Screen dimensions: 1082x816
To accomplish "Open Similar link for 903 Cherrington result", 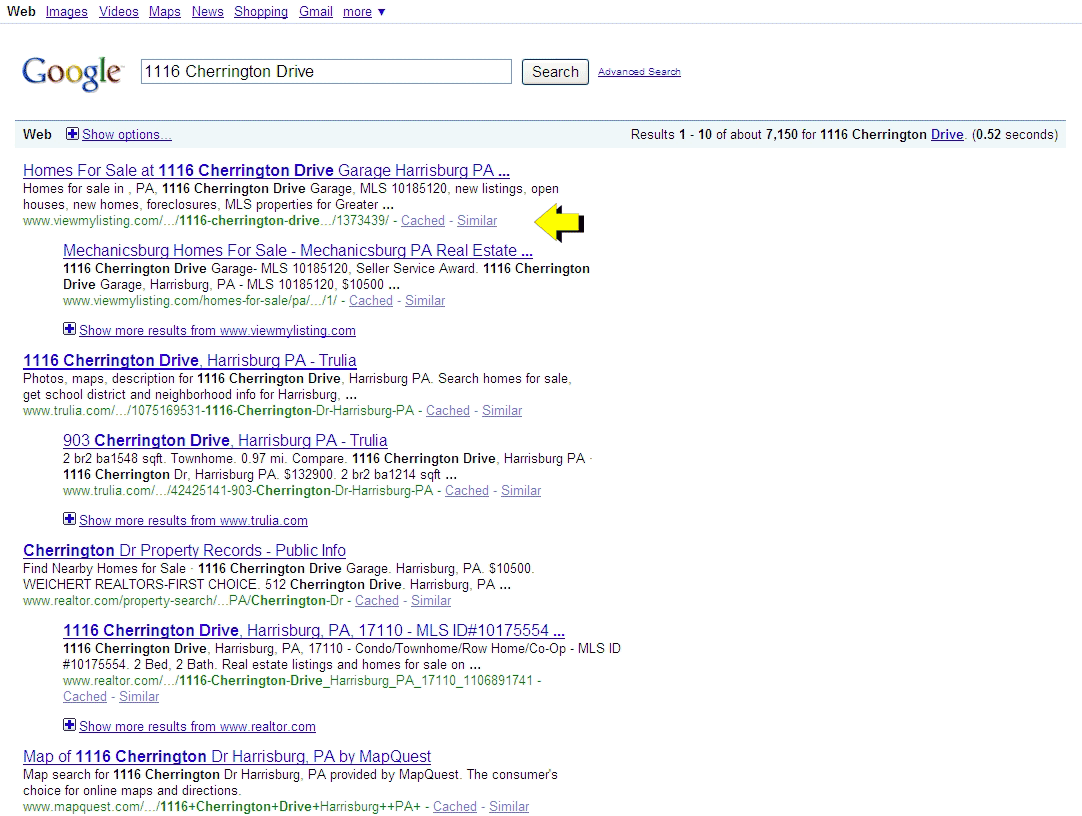I will click(521, 490).
